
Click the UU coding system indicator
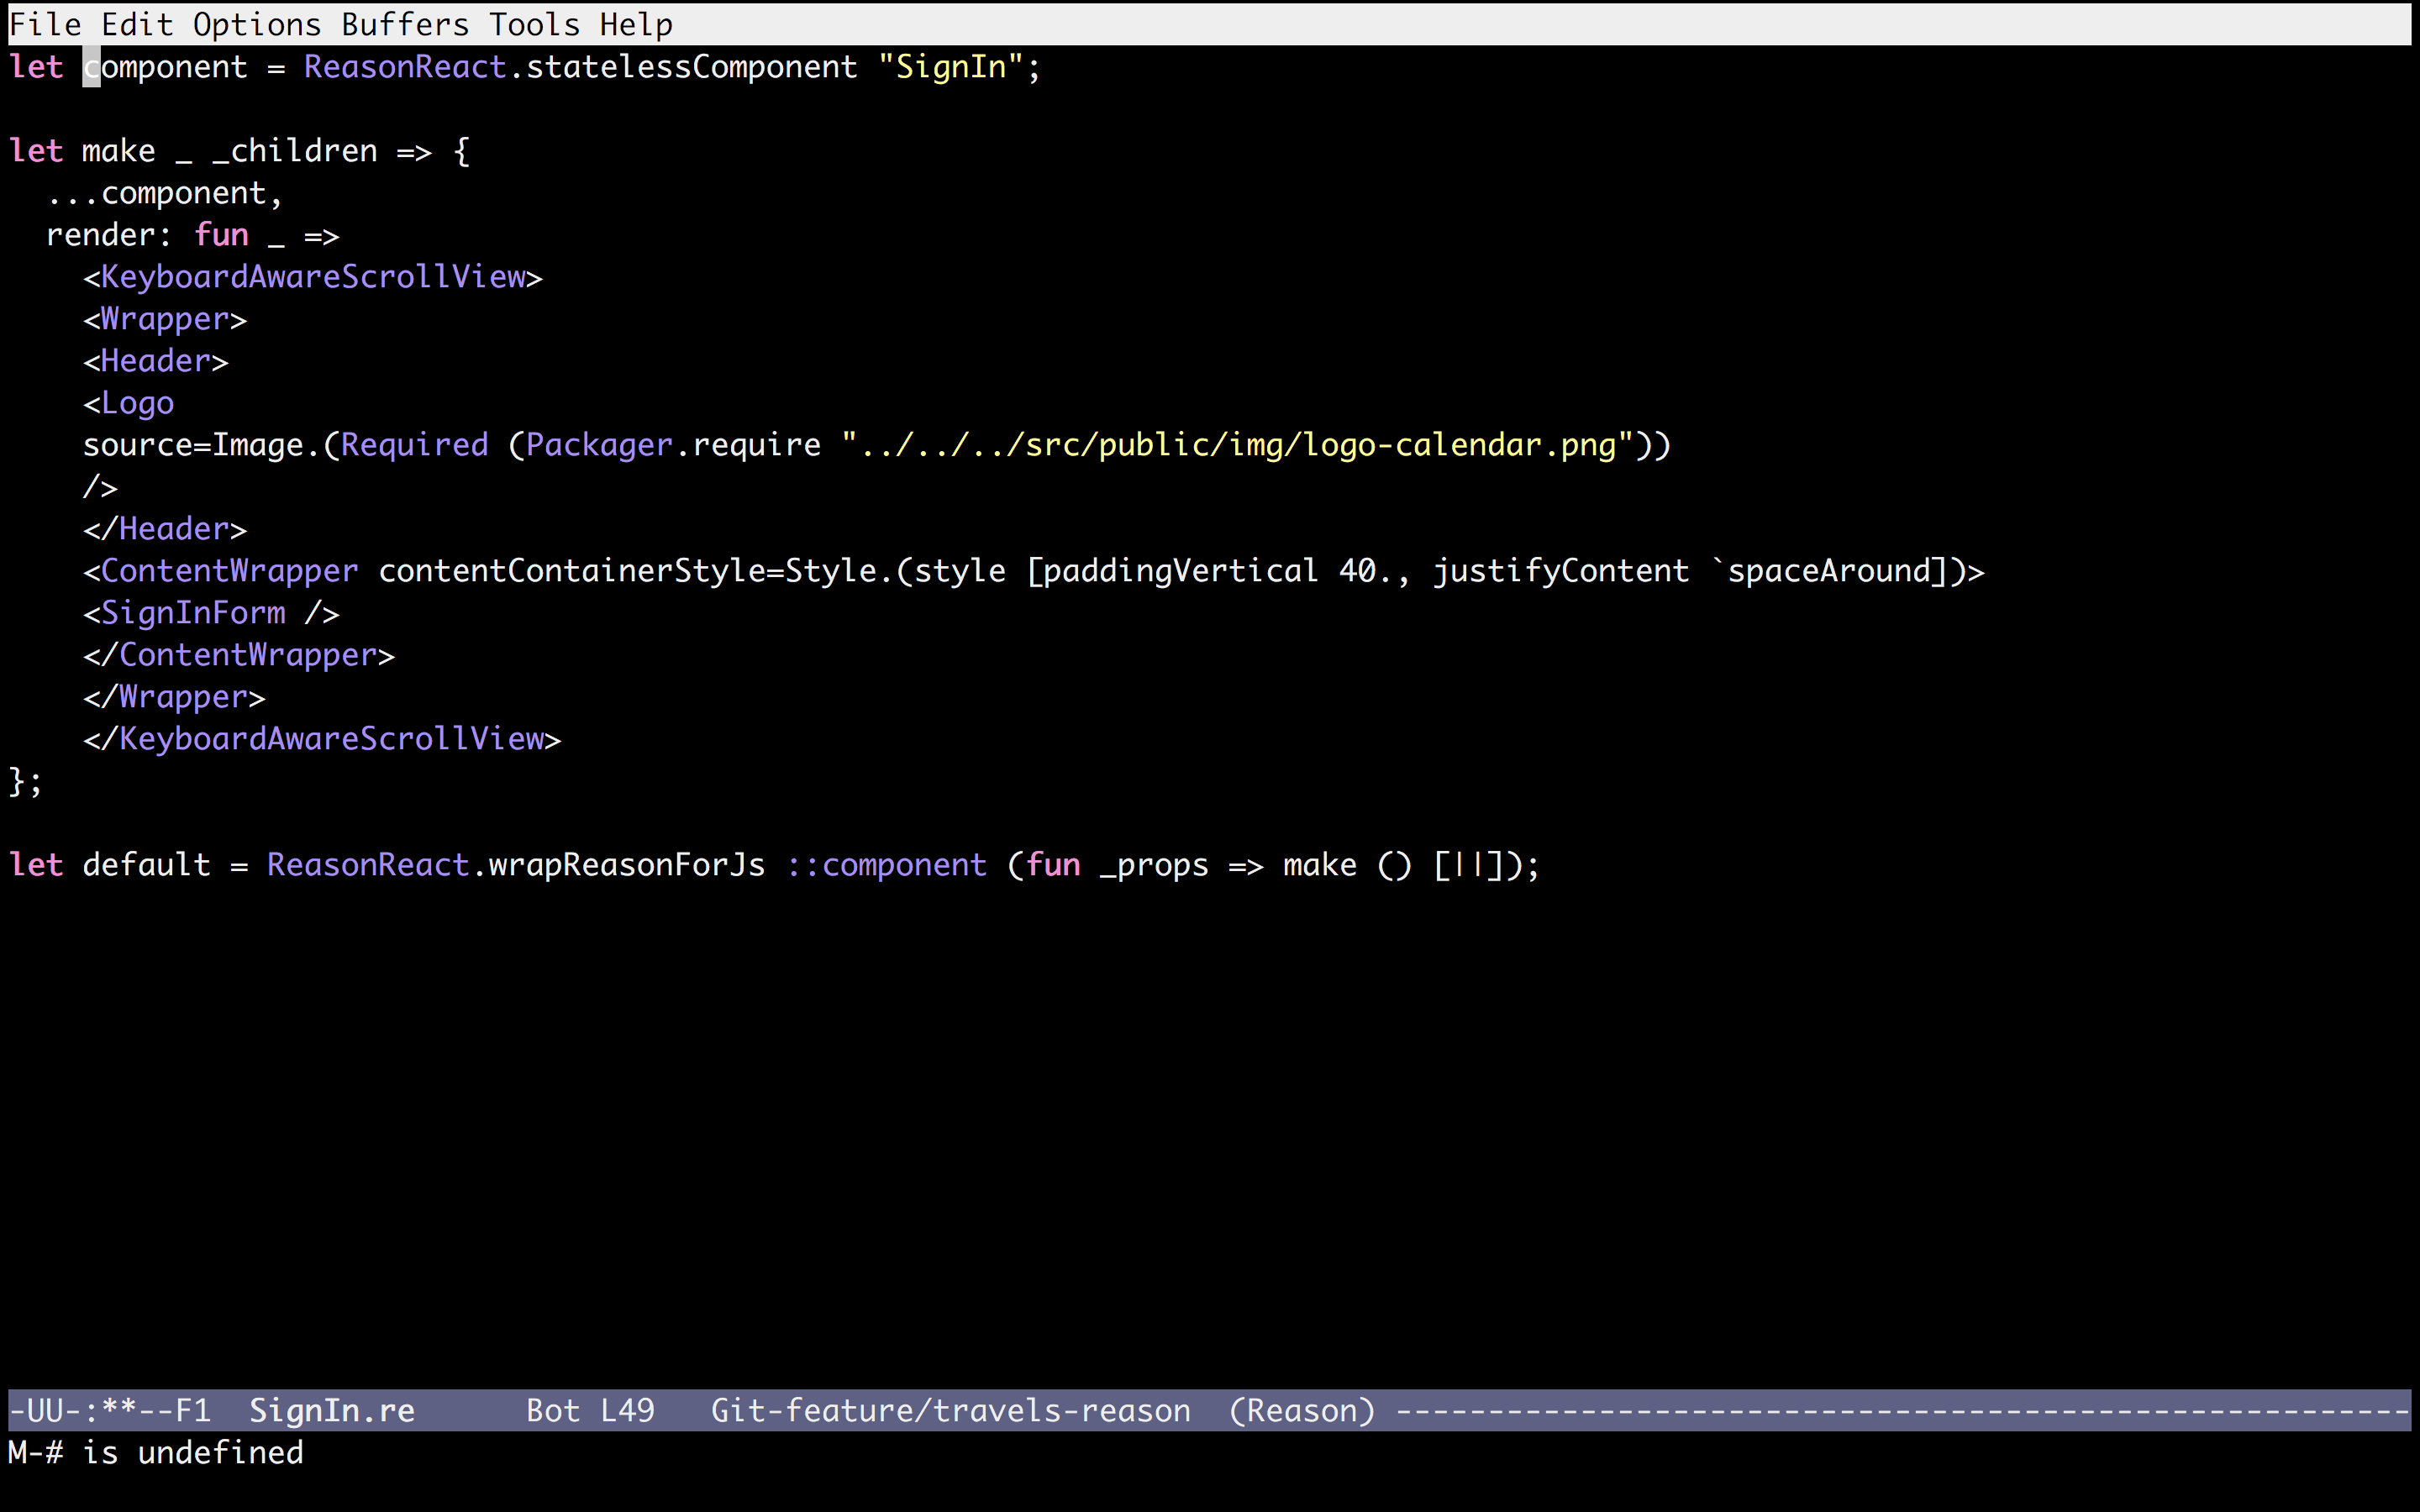(45, 1410)
